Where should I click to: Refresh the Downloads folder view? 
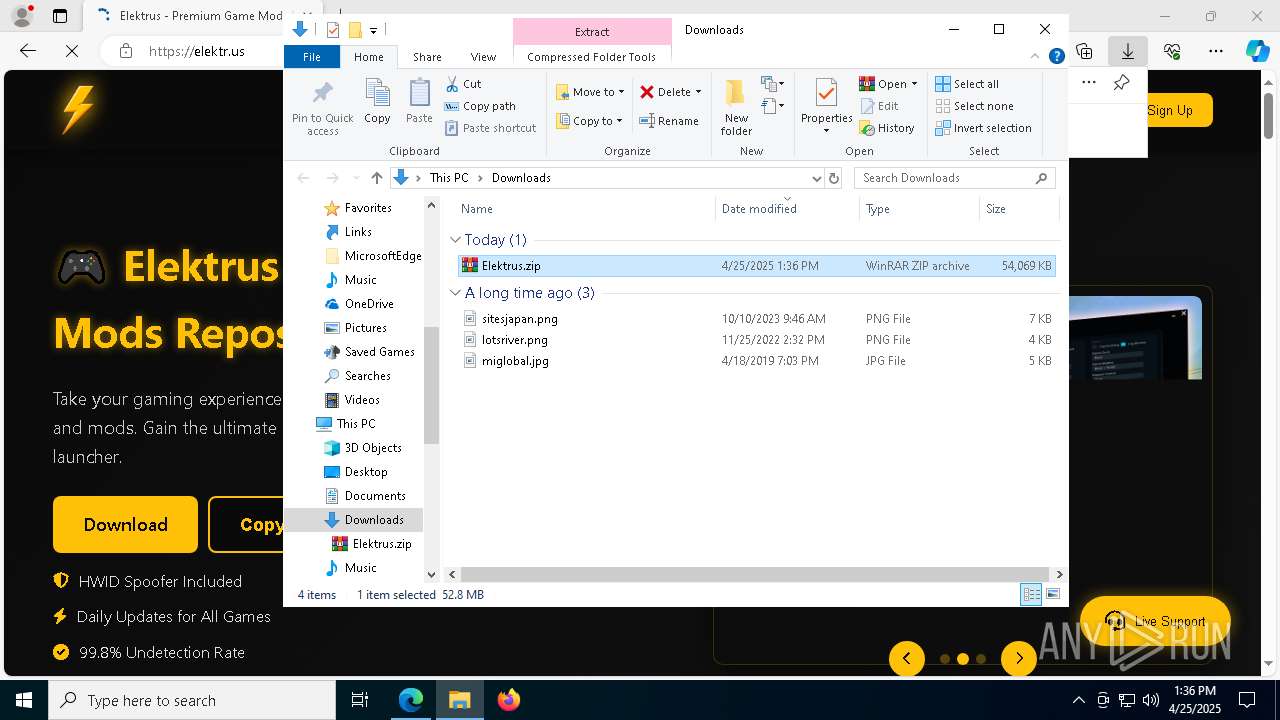[x=834, y=178]
